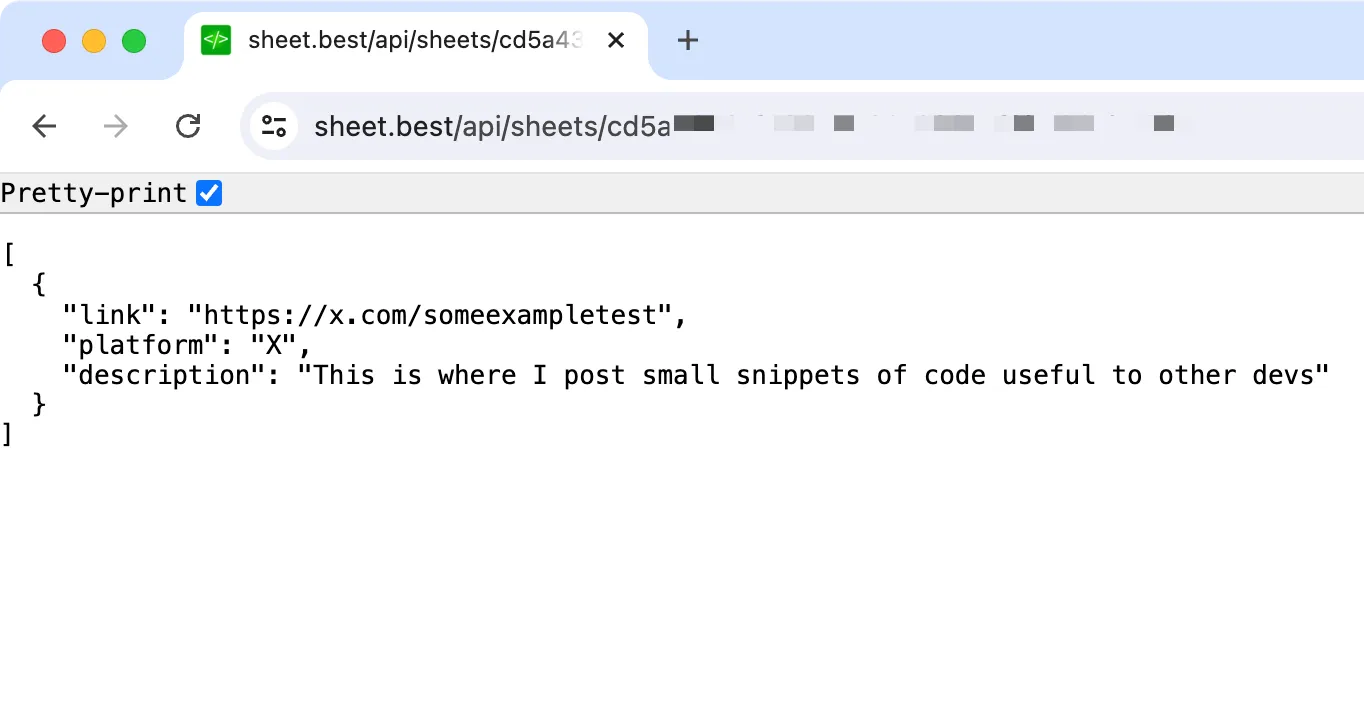Close the browser window with red button
1364x712 pixels.
click(x=54, y=41)
